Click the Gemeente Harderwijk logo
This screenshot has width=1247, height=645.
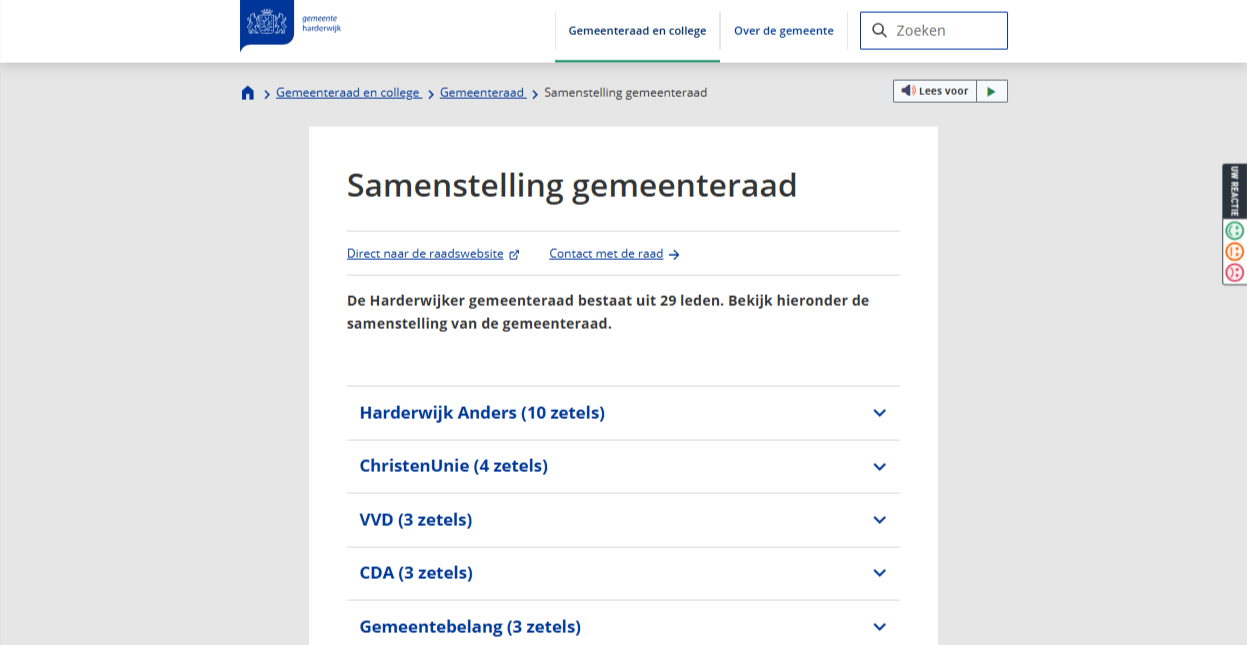click(291, 24)
